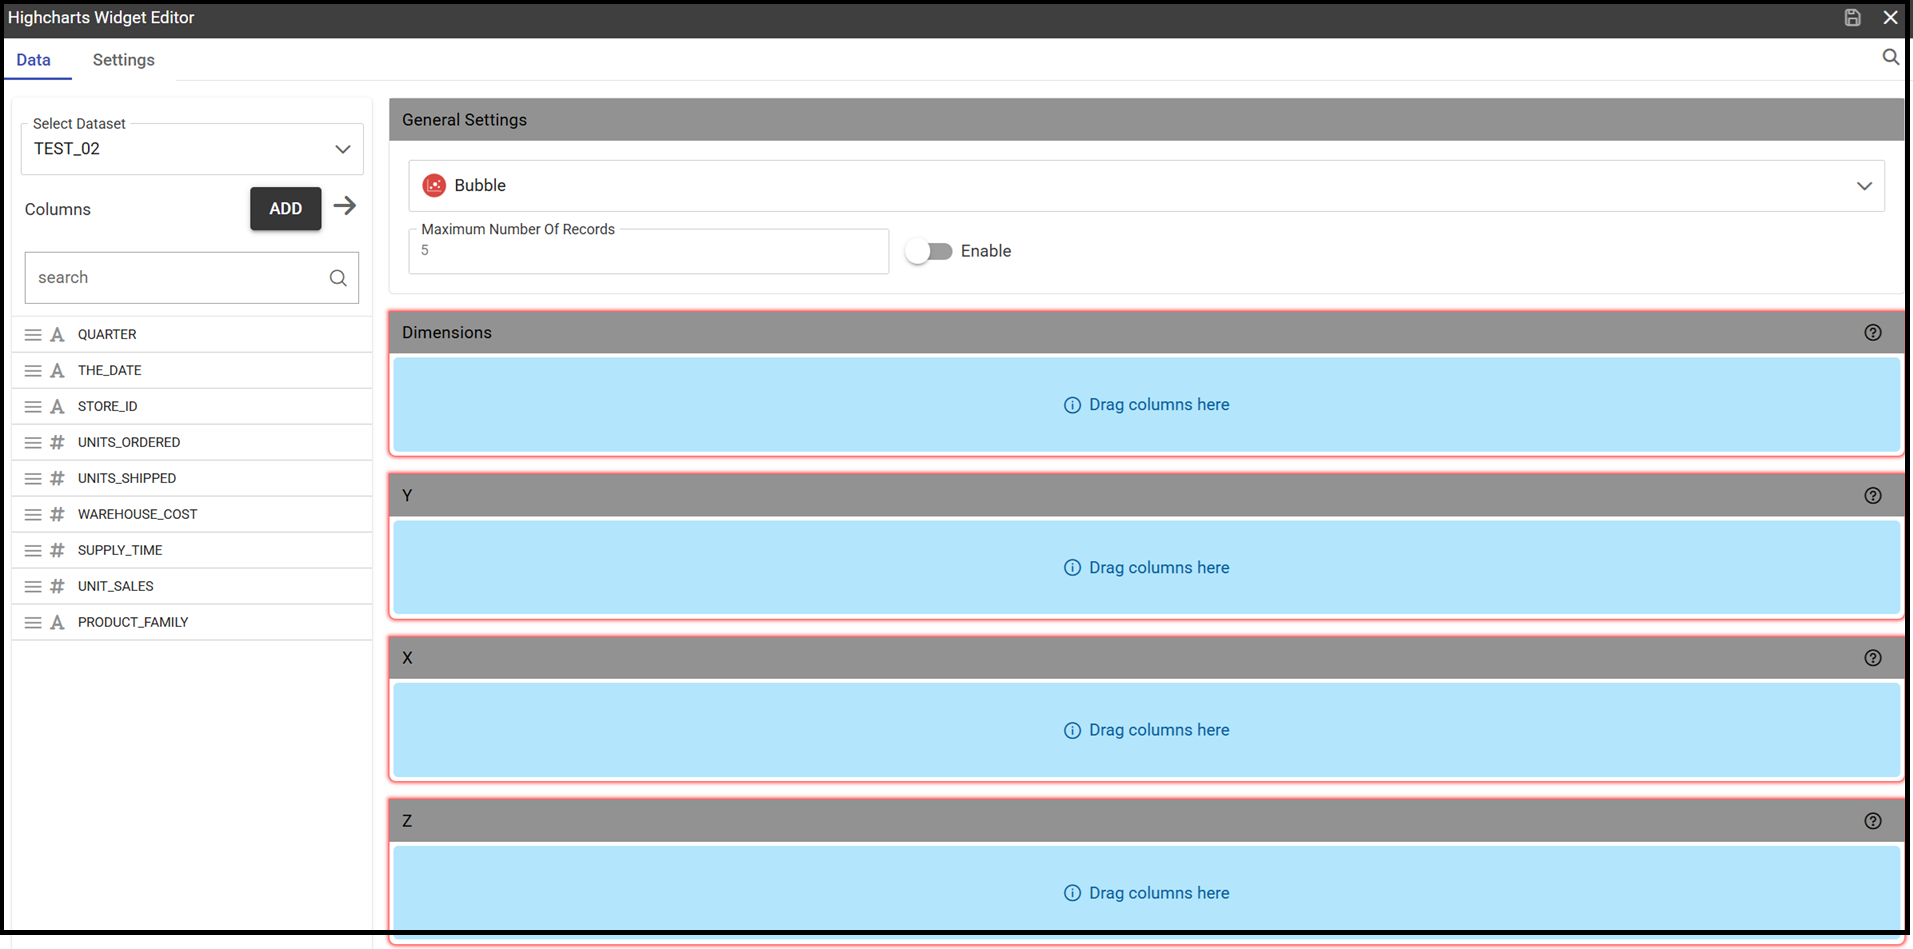1913x949 pixels.
Task: Click the text type icon beside PRODUCT_FAMILY
Action: 57,623
